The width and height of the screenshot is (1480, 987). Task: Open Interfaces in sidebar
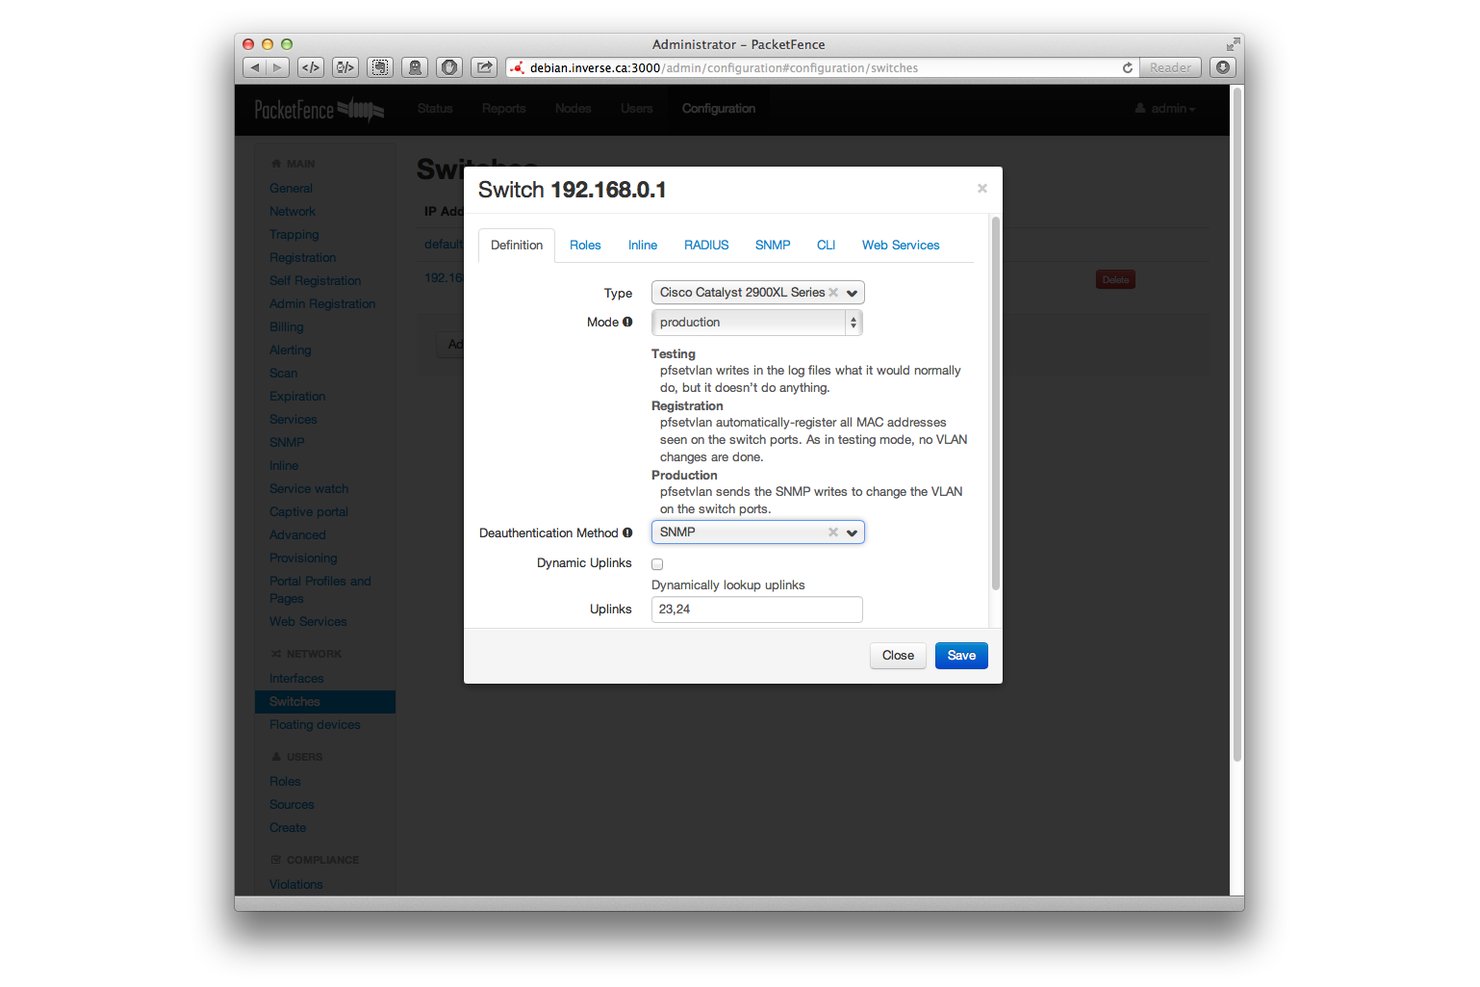296,678
